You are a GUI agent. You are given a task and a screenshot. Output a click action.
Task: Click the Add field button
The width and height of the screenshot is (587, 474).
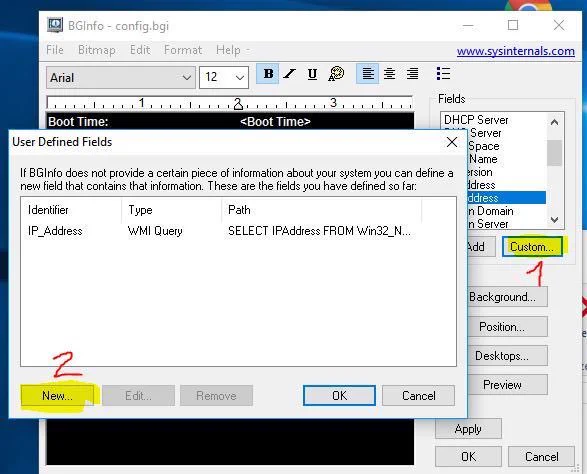coord(481,247)
